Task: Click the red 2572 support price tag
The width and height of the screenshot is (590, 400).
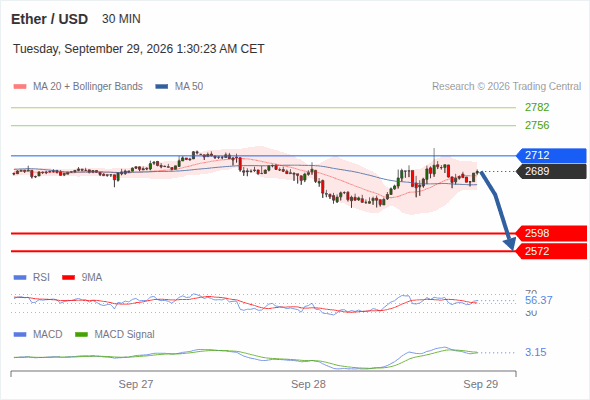Action: [x=552, y=251]
